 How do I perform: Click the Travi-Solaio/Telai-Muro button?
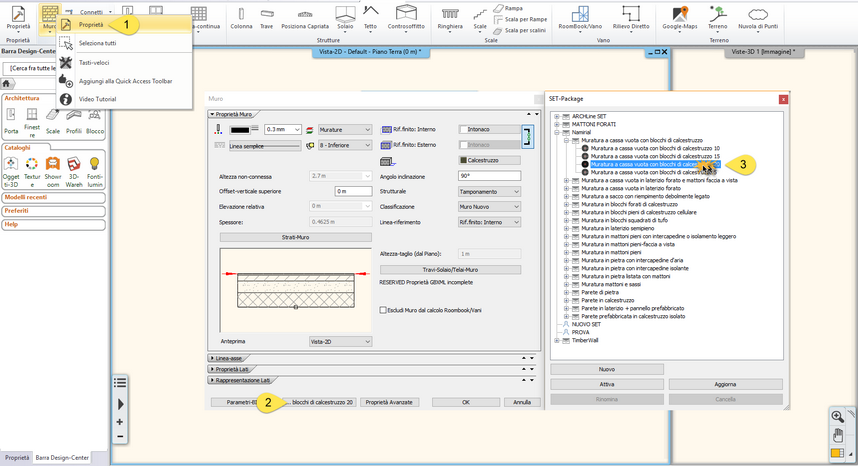click(x=450, y=270)
